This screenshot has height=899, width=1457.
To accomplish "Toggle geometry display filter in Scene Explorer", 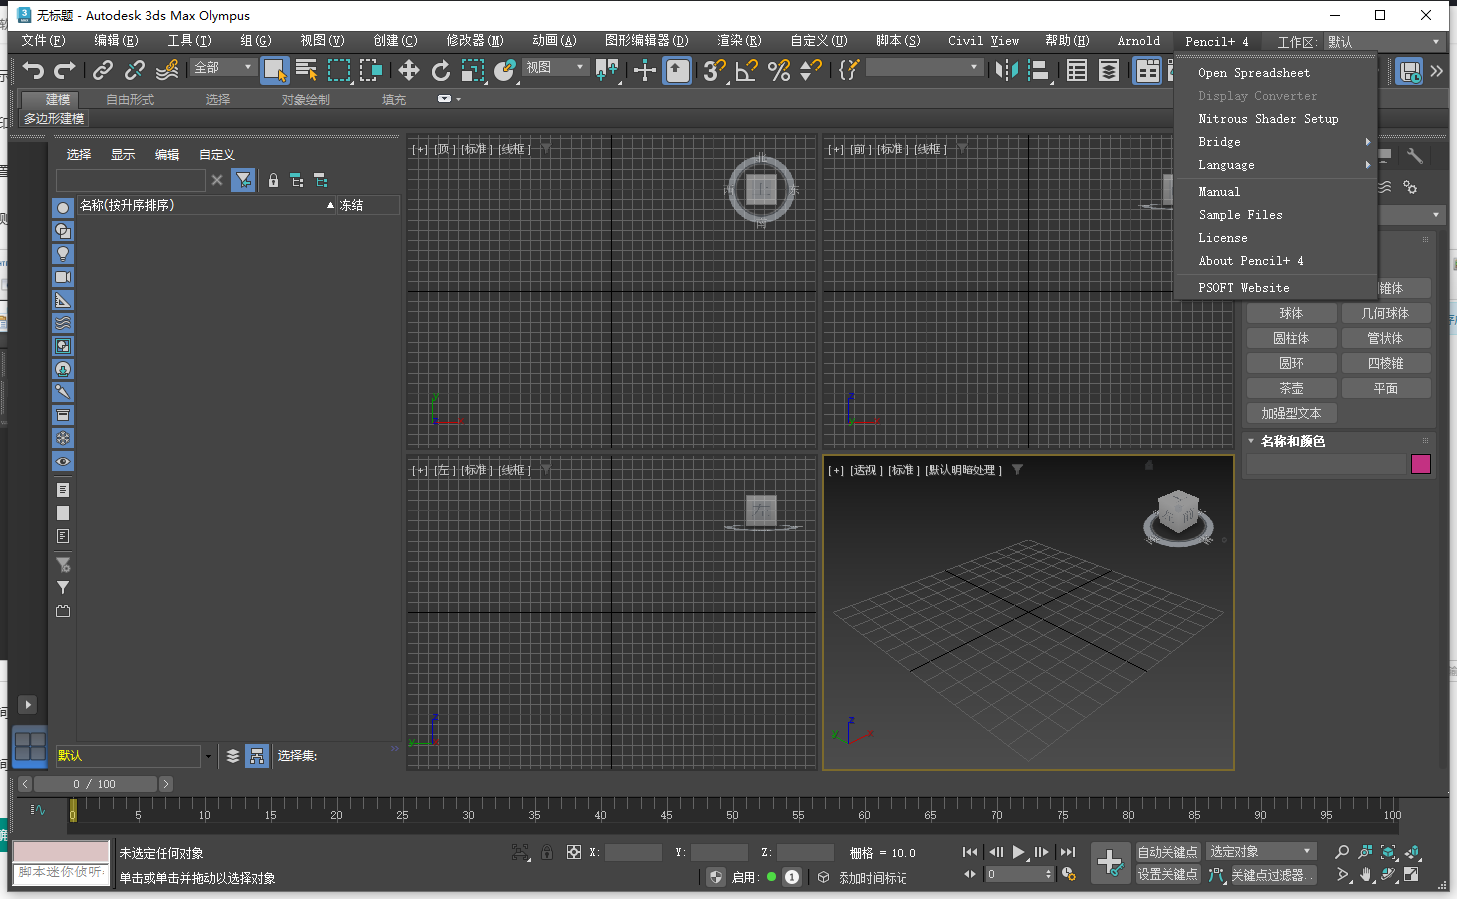I will 63,208.
